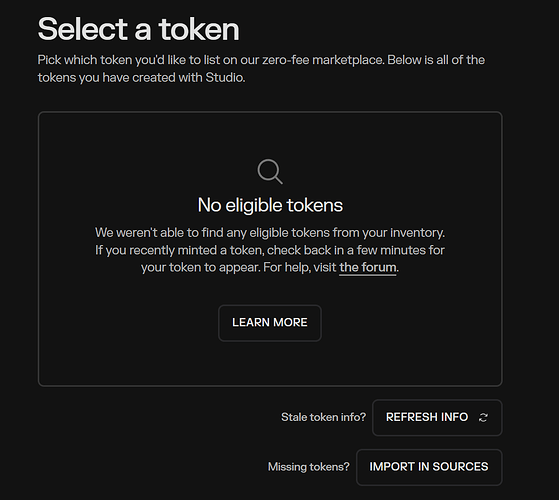This screenshot has width=559, height=500.
Task: Click the line tokens you have created
Action: pos(141,77)
